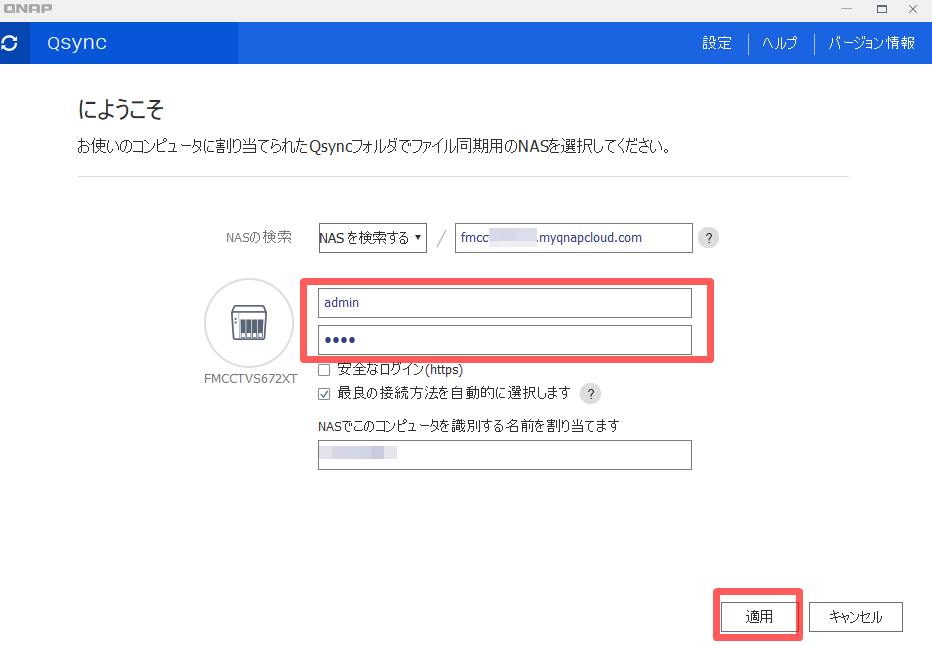Click the admin username field
This screenshot has height=646, width=932.
point(505,303)
